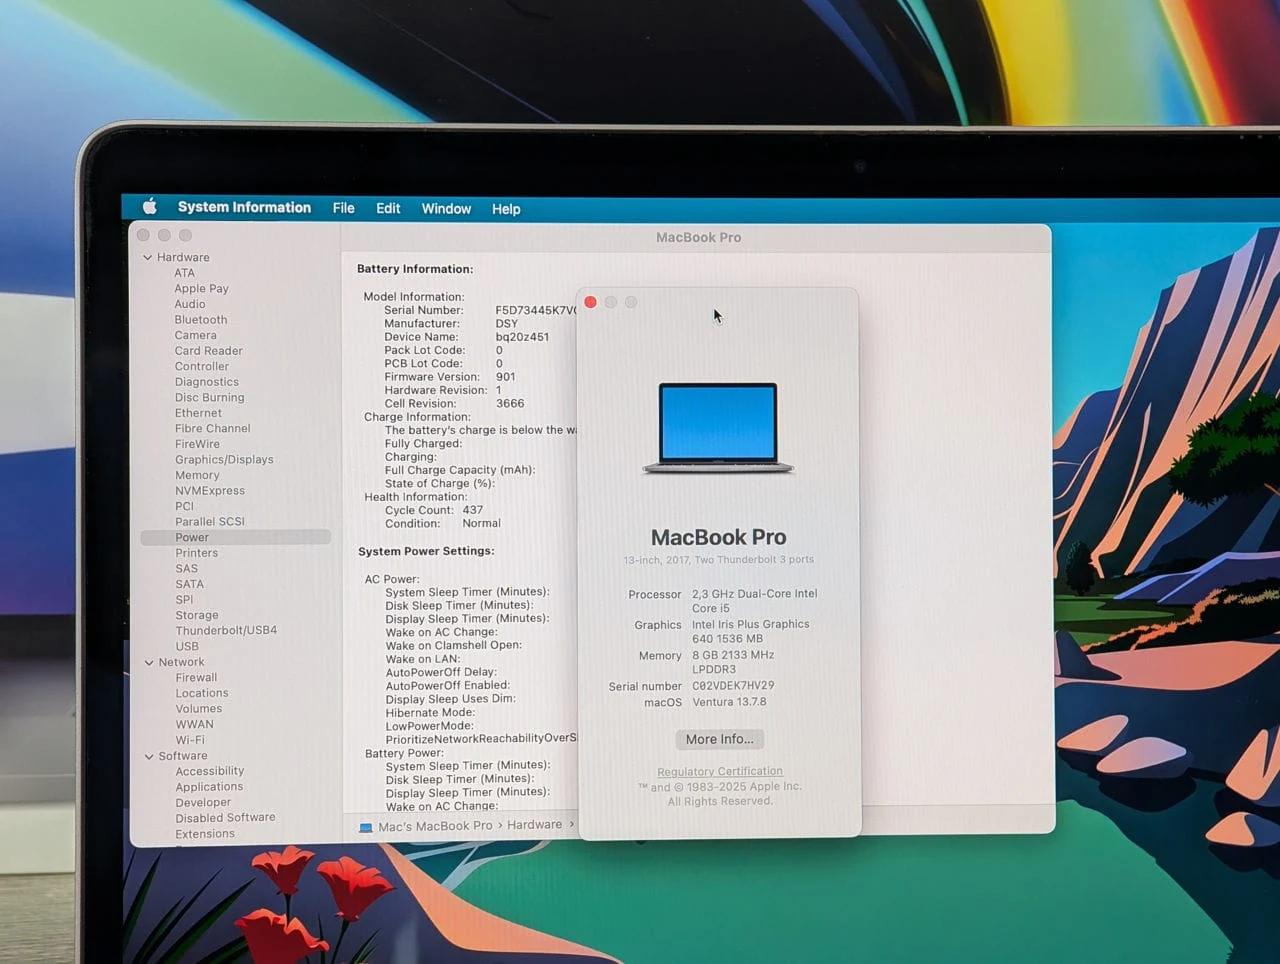Select Storage in the sidebar
Screen dimensions: 1280x964
197,615
